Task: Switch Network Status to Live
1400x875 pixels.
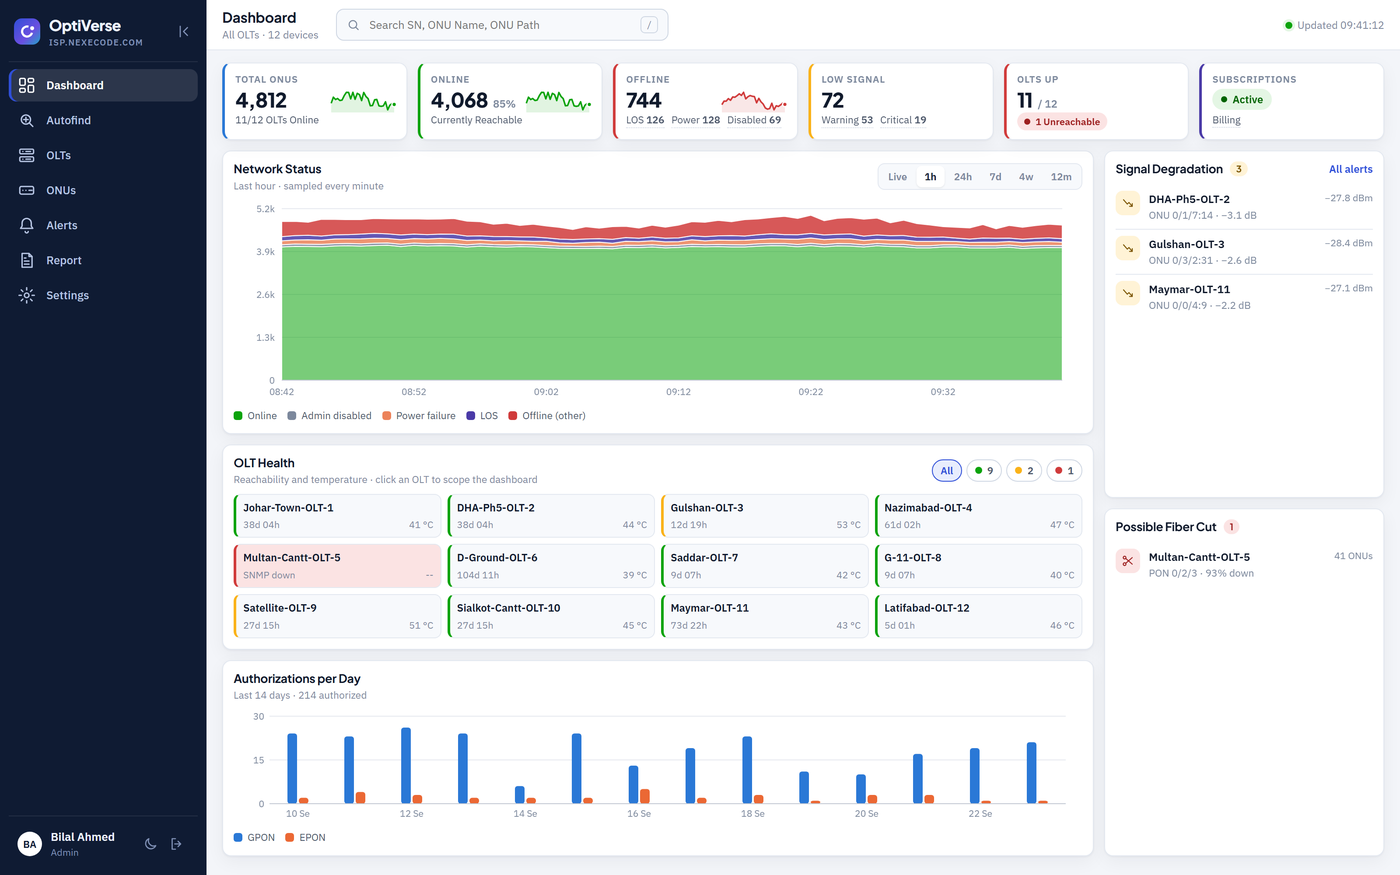Action: 897,177
